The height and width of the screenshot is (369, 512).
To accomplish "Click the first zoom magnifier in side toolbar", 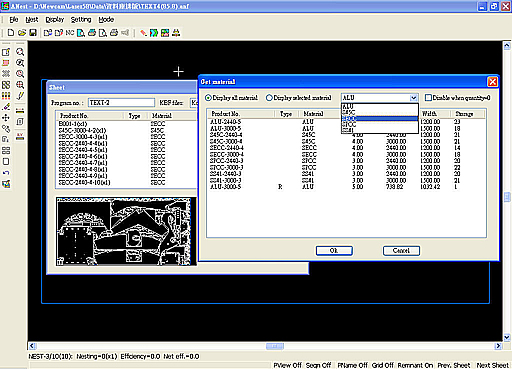I will pyautogui.click(x=20, y=52).
